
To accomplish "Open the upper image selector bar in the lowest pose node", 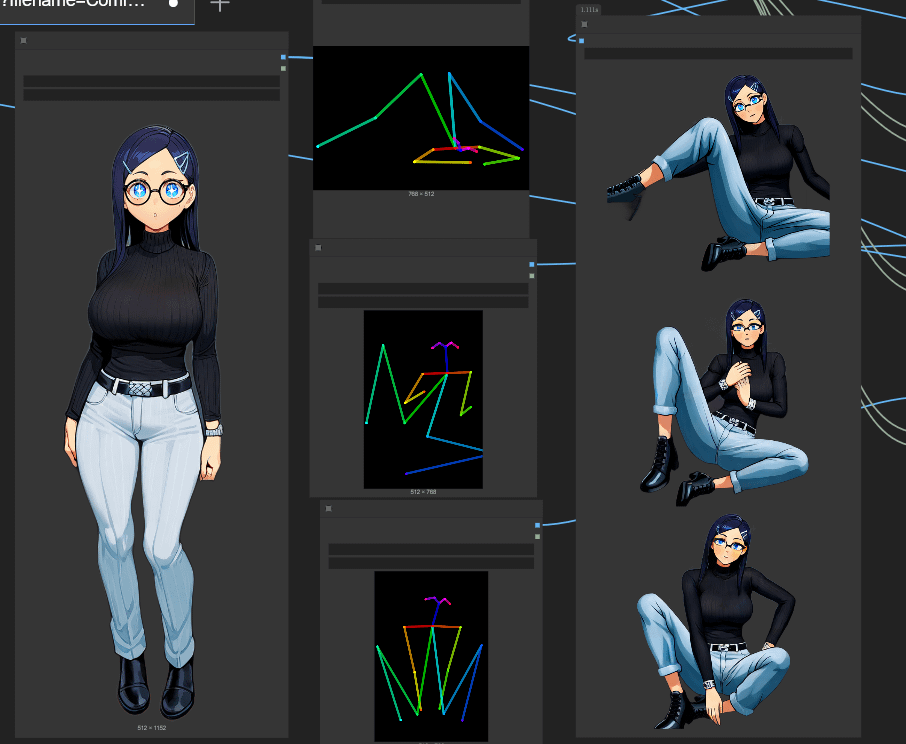I will coord(431,549).
